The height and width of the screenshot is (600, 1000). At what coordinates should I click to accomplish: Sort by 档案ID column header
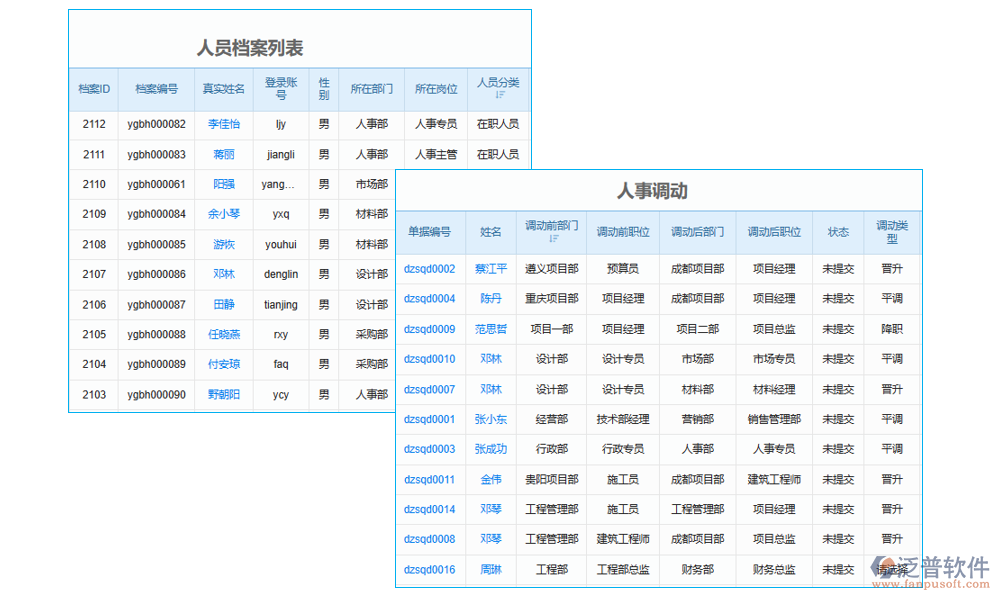93,90
